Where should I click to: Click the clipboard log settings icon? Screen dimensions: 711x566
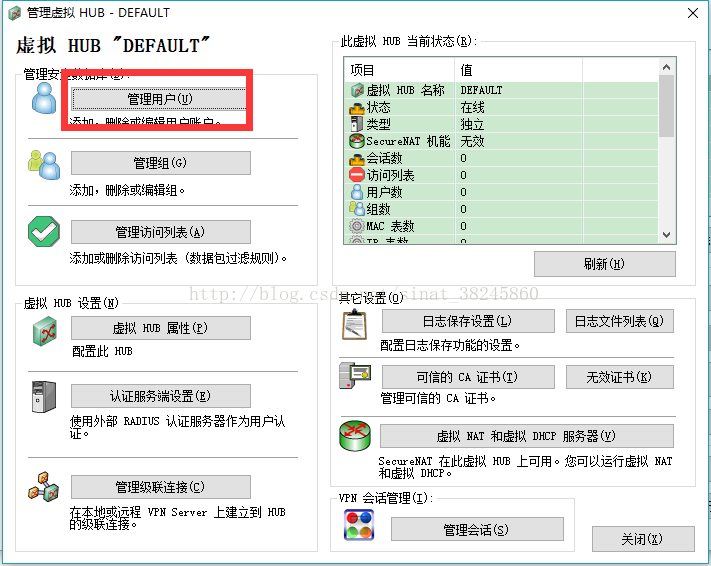(355, 324)
